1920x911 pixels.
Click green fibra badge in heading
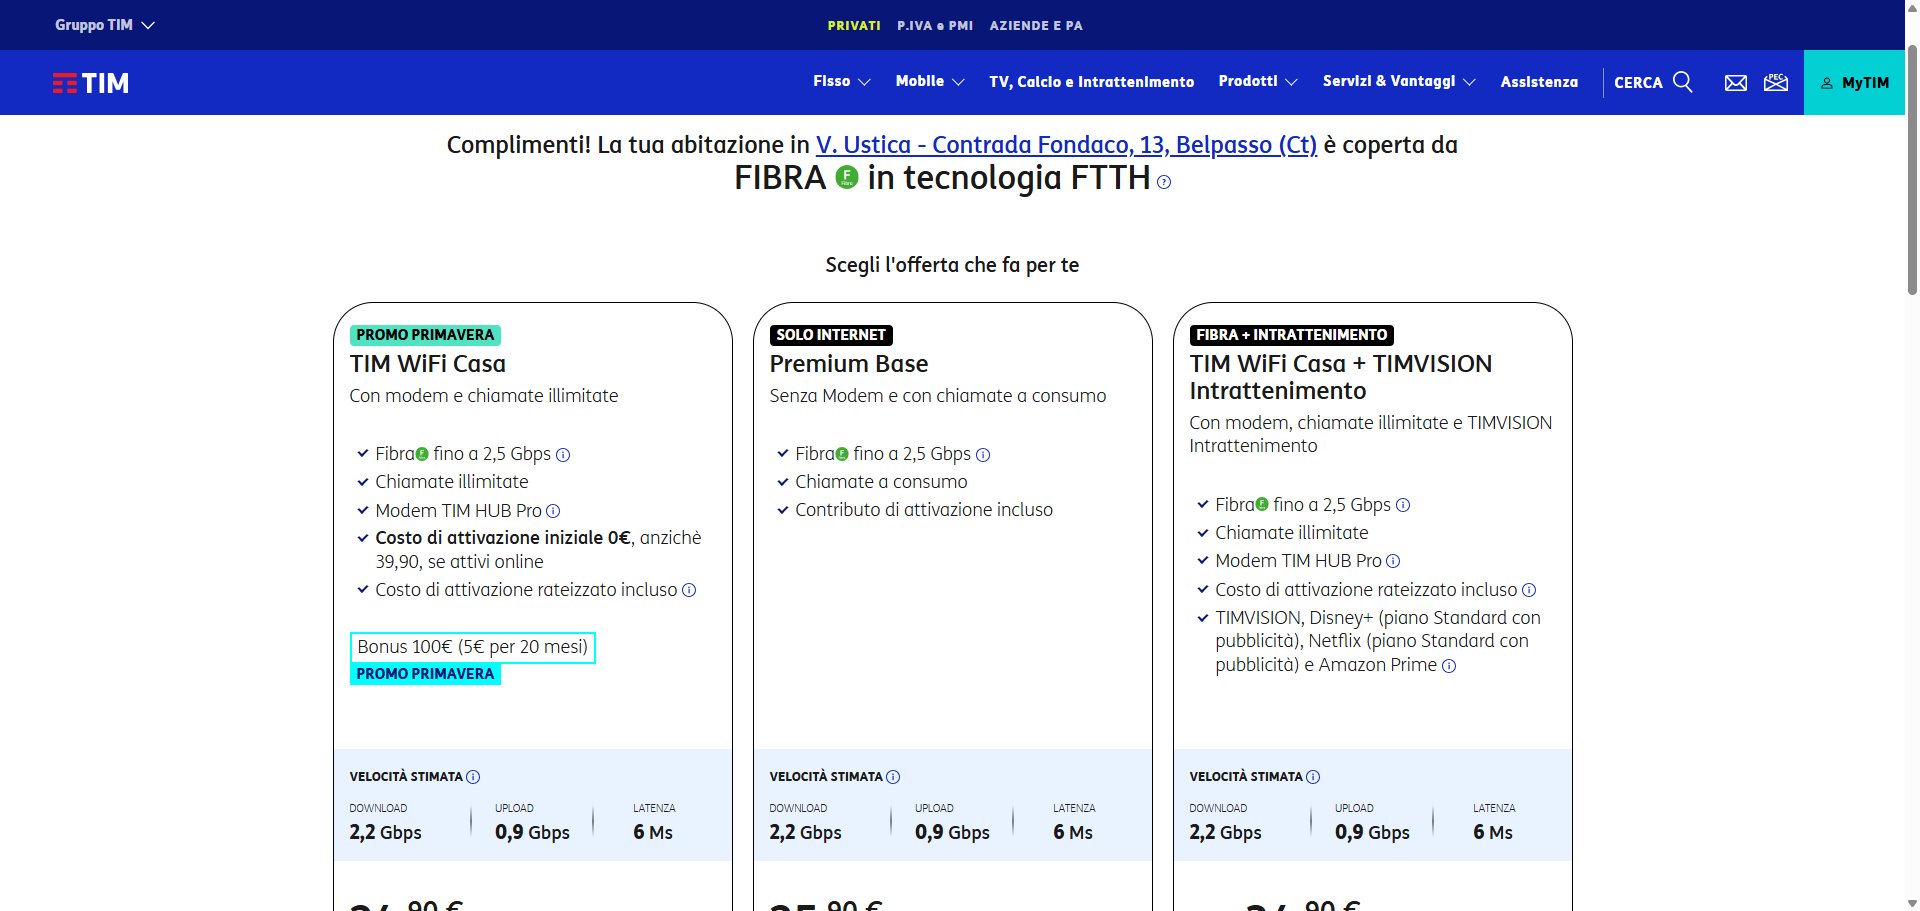pos(847,178)
